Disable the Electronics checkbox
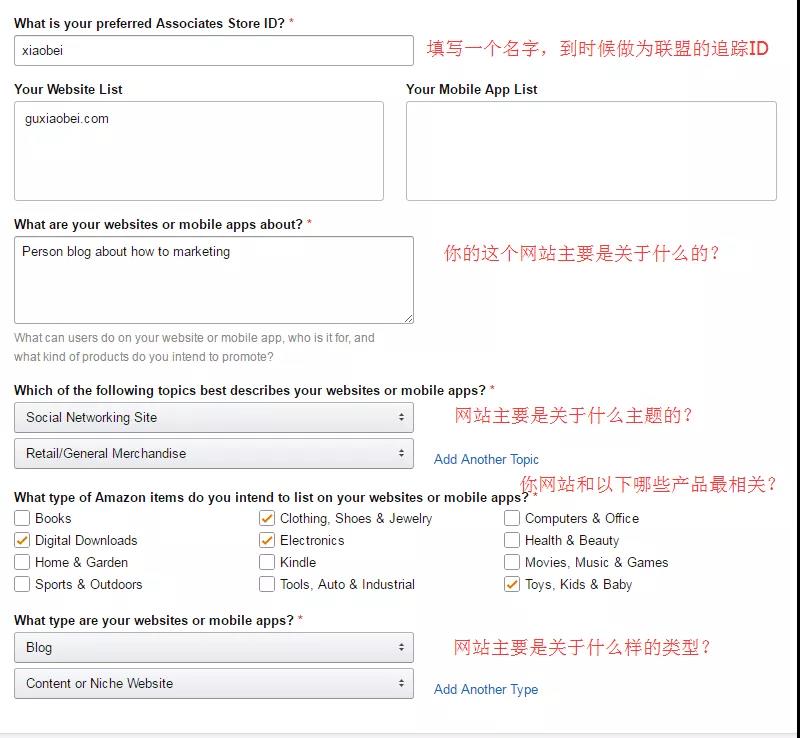This screenshot has width=800, height=738. 266,541
